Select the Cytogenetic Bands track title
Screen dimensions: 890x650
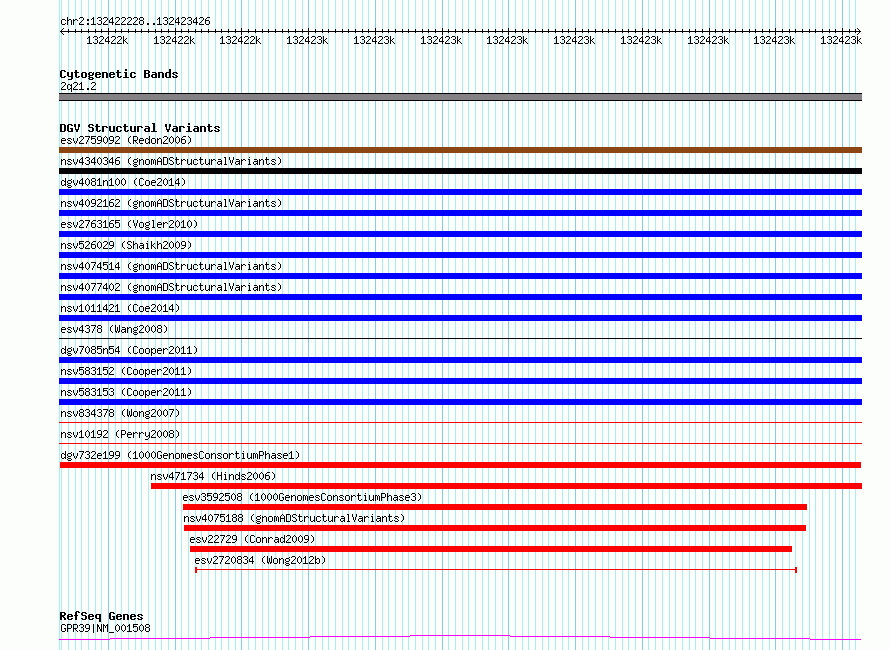pyautogui.click(x=119, y=74)
